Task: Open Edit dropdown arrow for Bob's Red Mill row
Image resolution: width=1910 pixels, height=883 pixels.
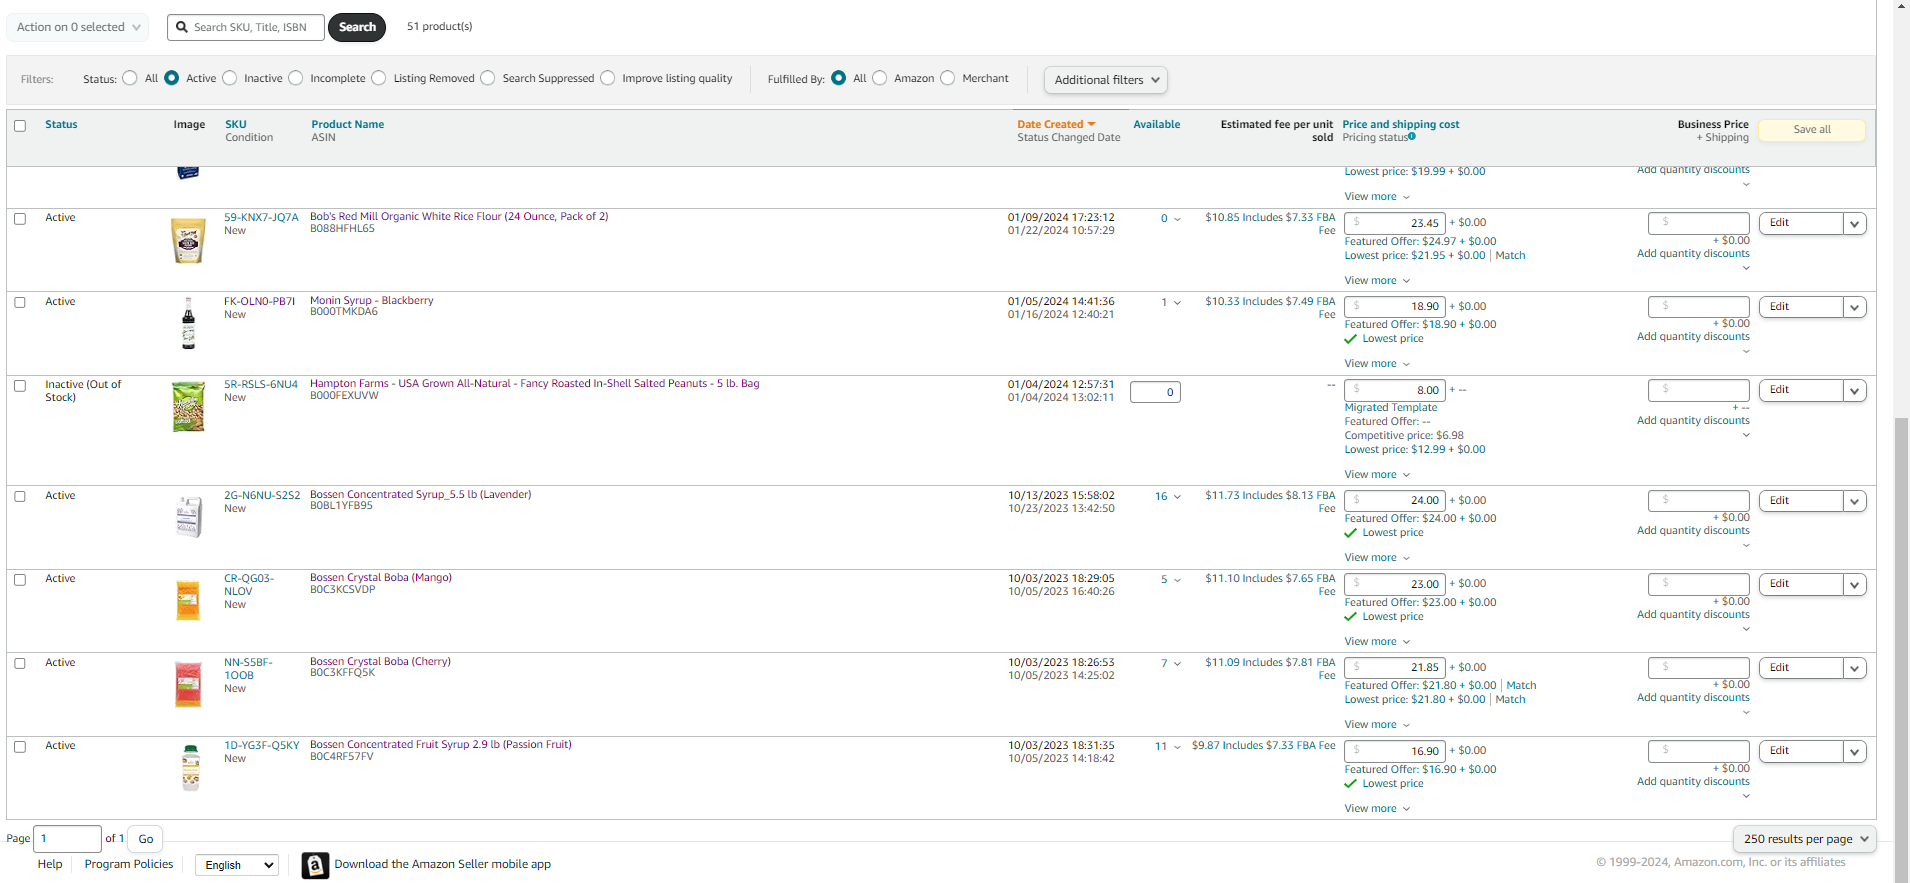Action: (x=1855, y=224)
